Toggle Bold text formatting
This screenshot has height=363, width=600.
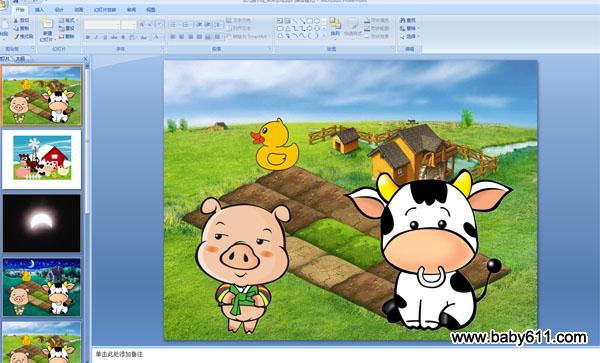[x=88, y=37]
